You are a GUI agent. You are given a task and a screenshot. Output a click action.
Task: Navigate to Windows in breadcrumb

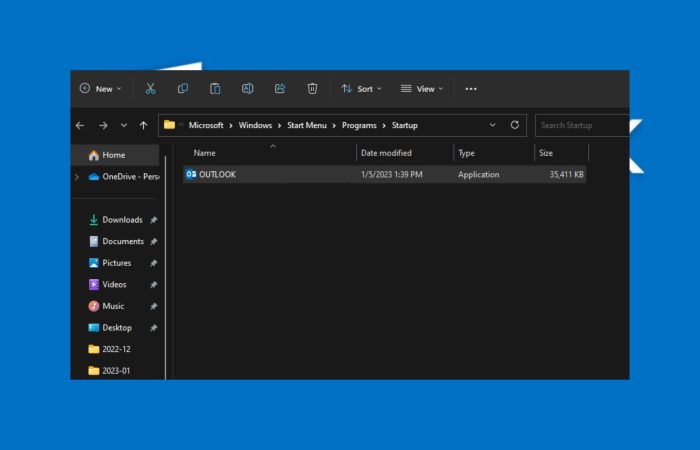255,125
